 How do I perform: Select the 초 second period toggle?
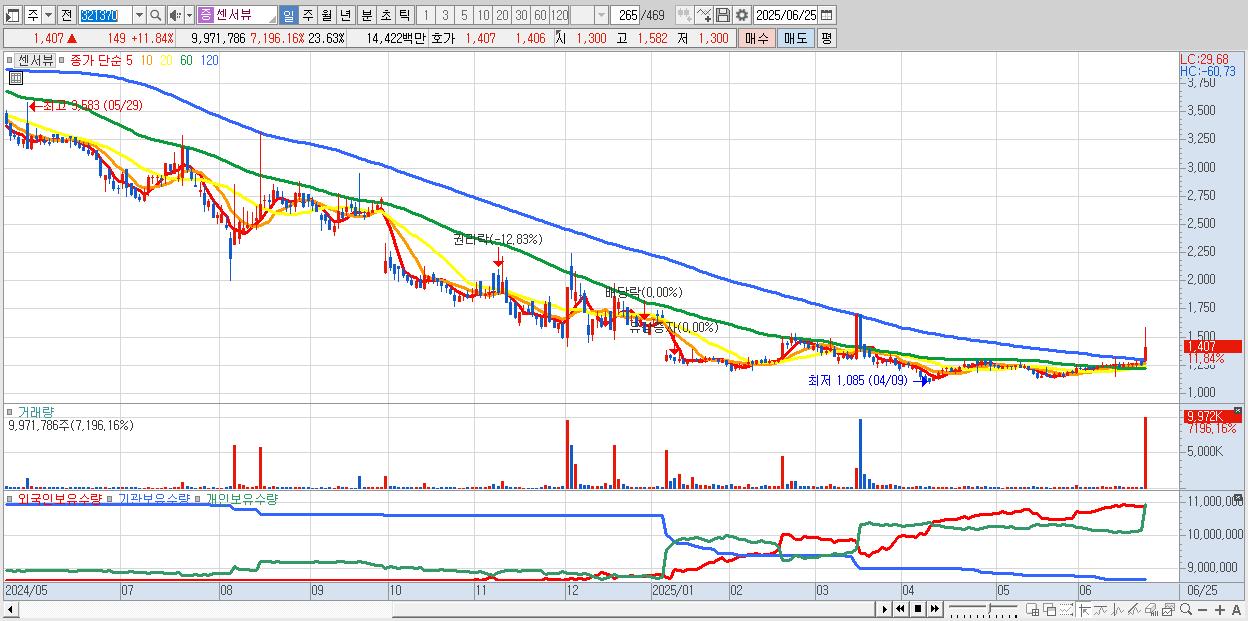385,15
